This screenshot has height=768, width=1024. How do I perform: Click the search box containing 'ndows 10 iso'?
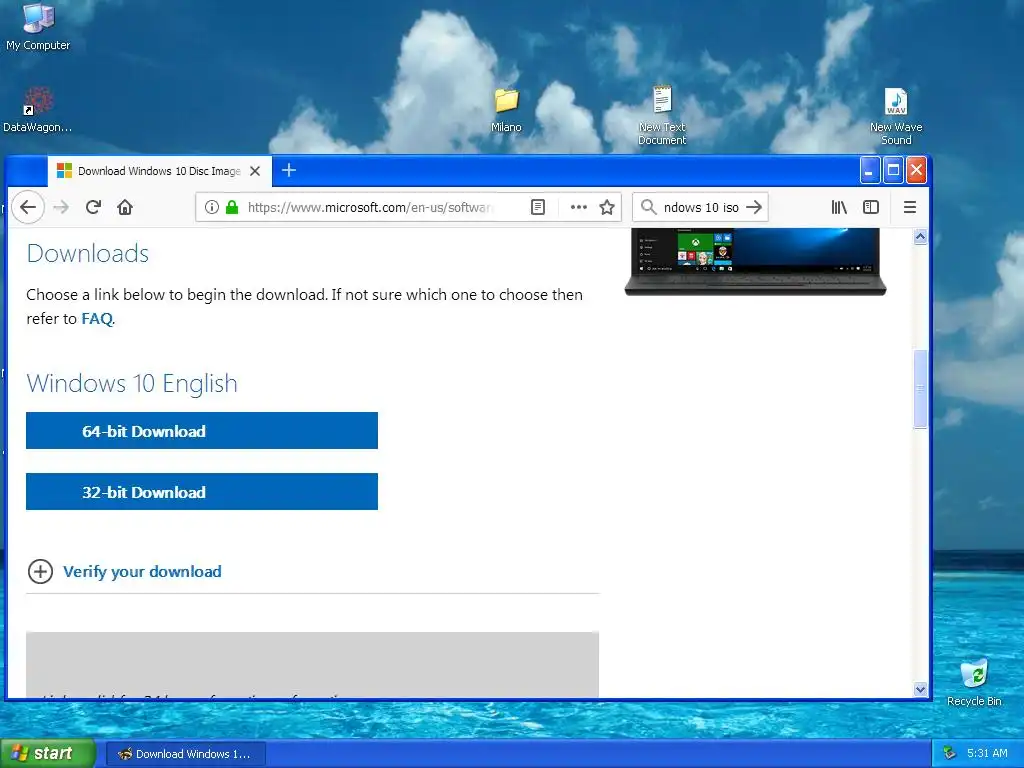[x=701, y=208]
